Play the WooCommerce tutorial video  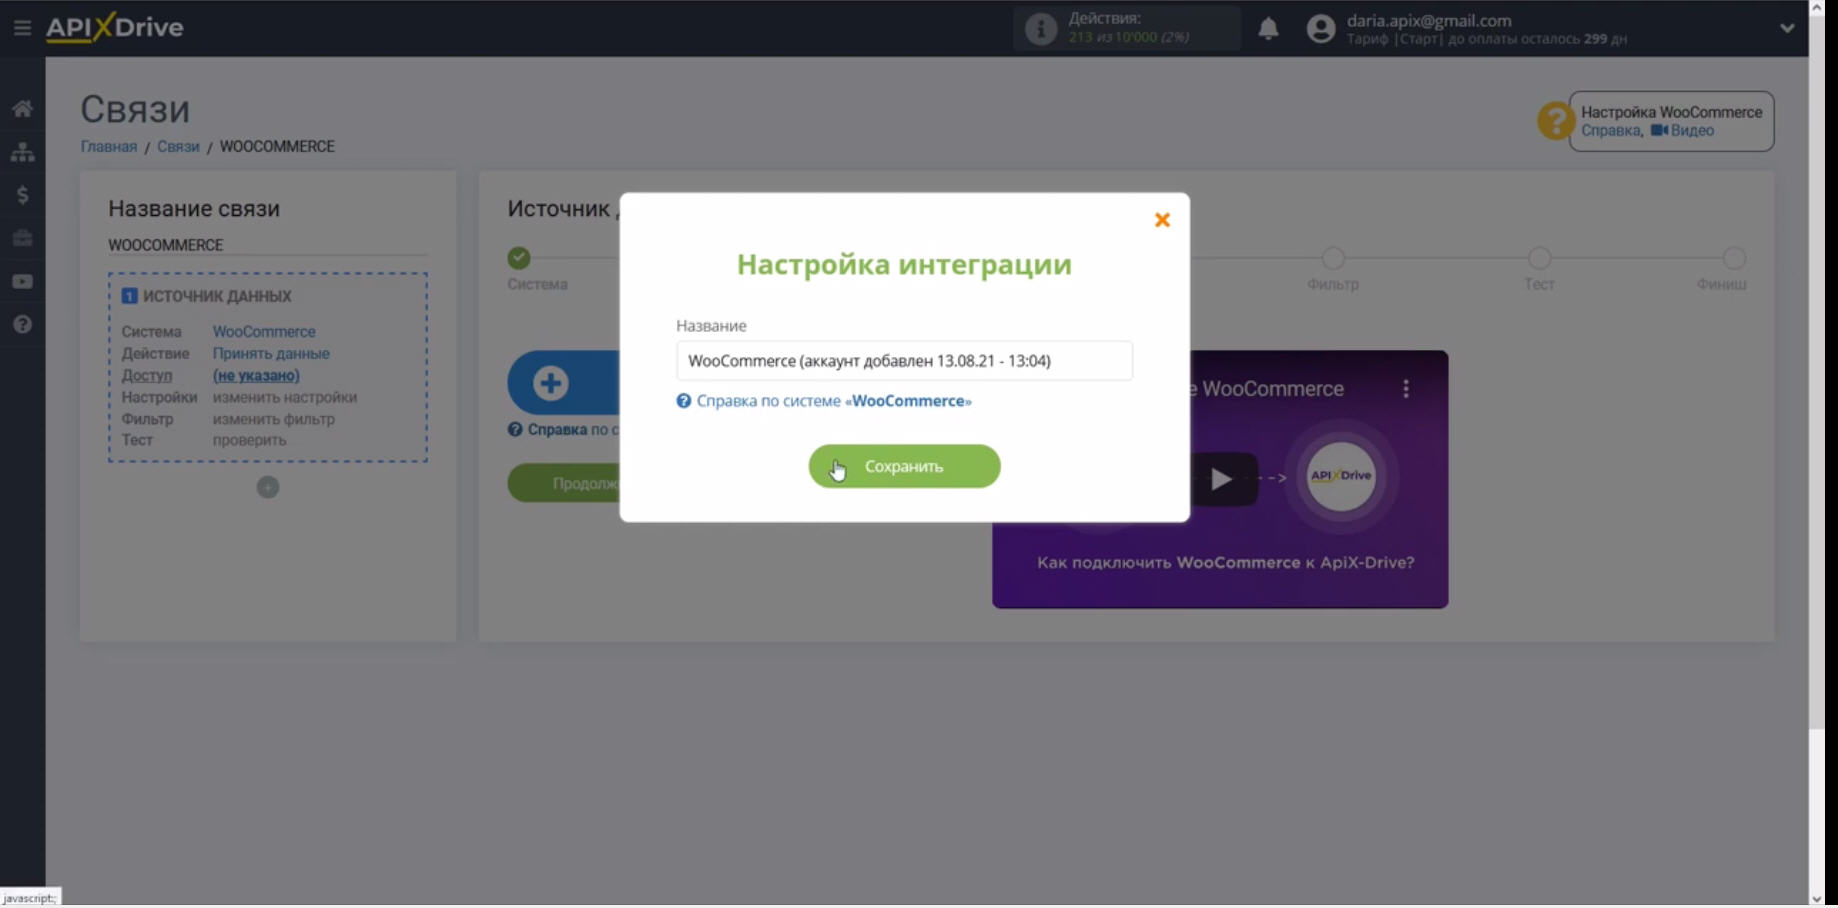click(x=1222, y=480)
